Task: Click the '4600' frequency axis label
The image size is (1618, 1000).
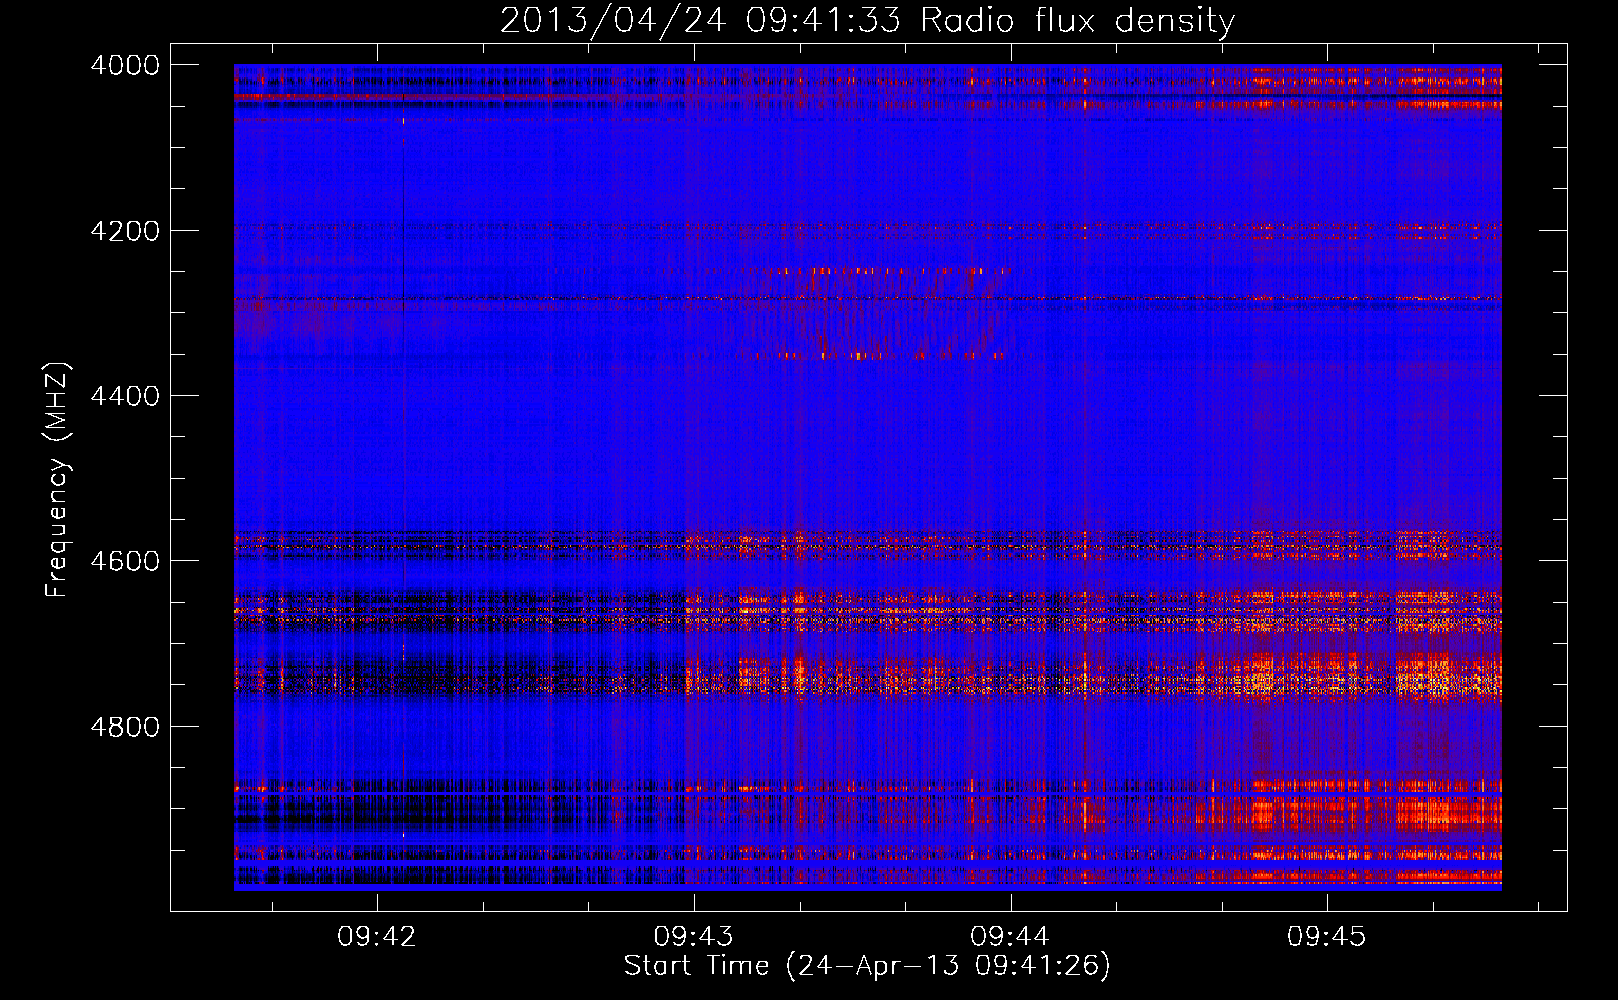Action: 125,561
